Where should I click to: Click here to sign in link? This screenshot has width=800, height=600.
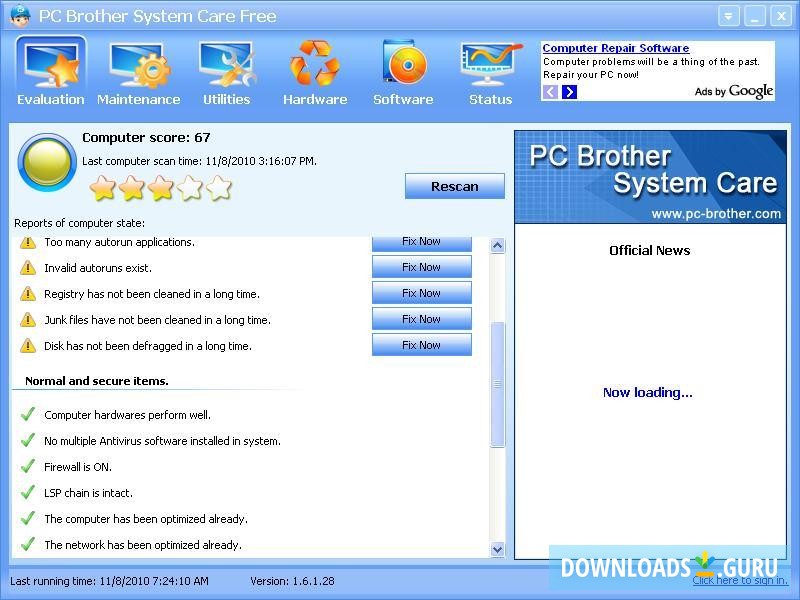[x=740, y=581]
